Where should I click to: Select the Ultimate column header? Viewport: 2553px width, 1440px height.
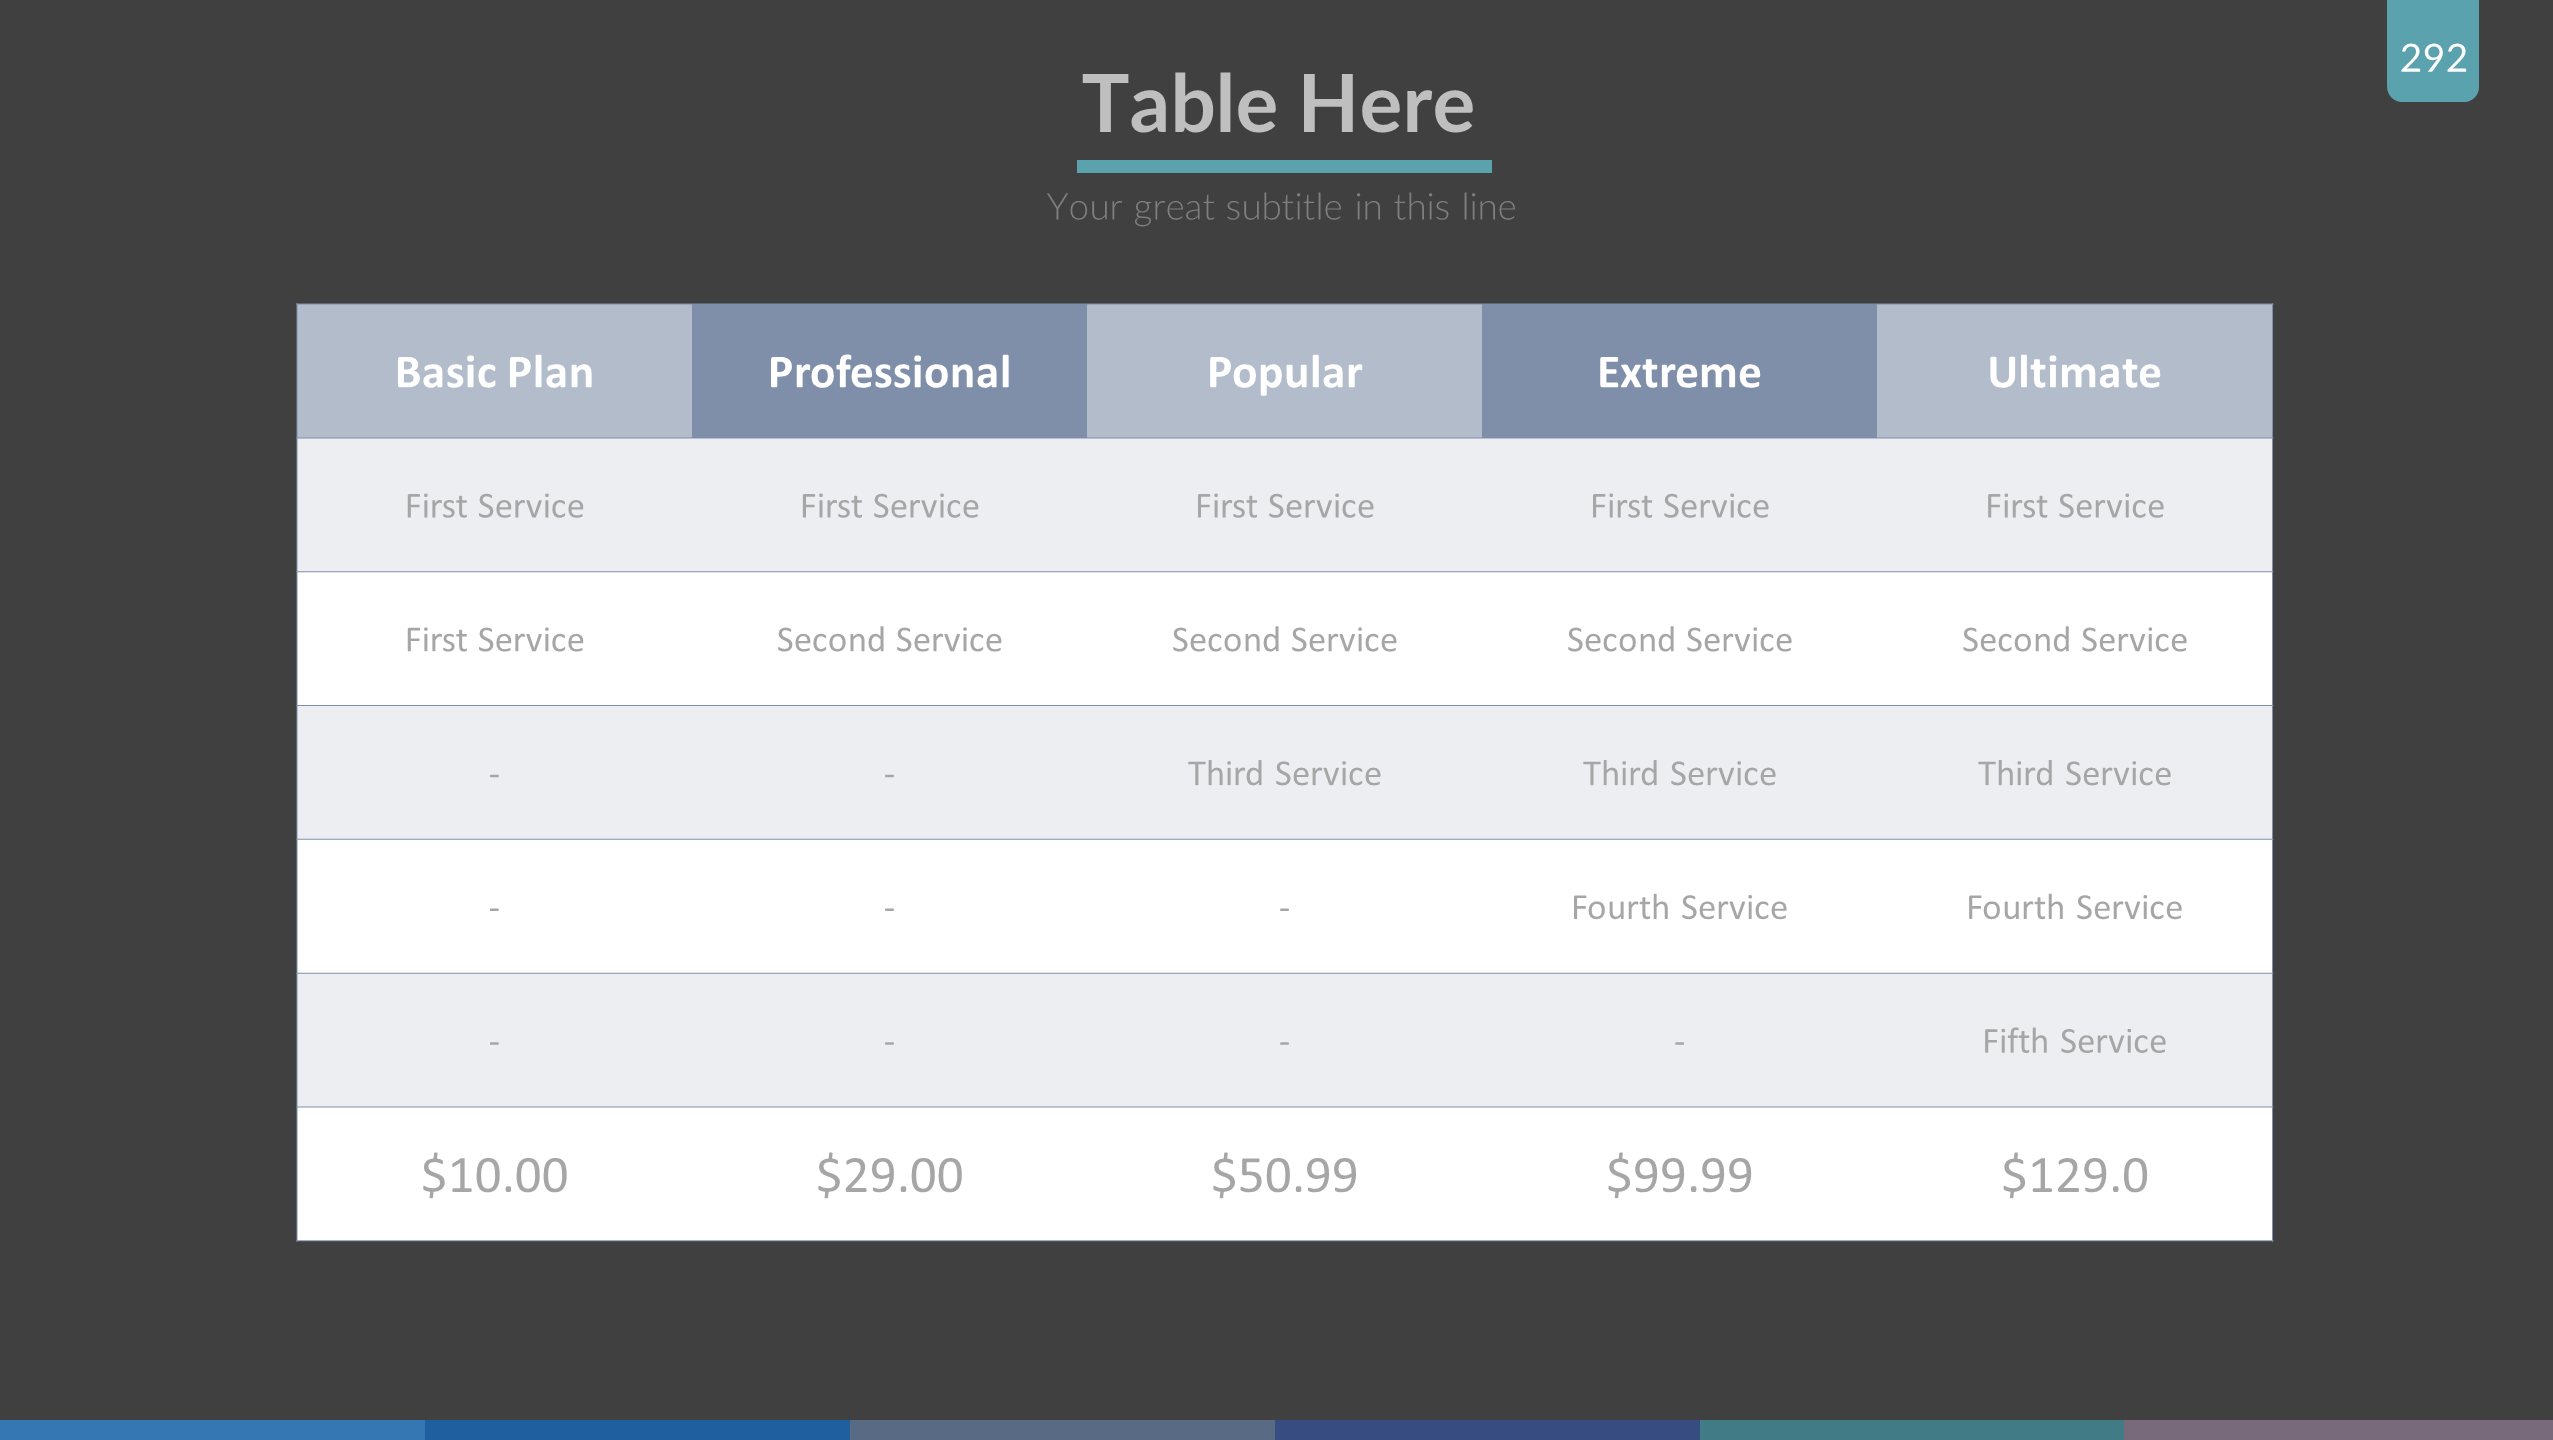pyautogui.click(x=2074, y=372)
